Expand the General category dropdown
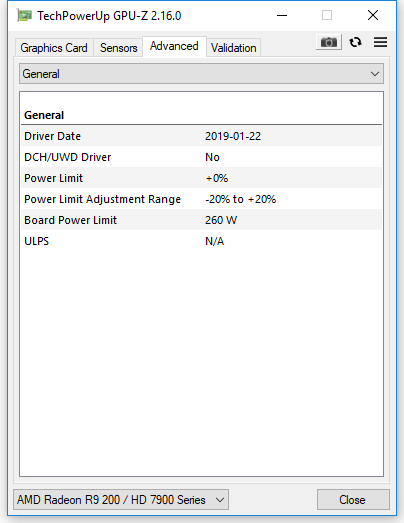 click(x=201, y=74)
